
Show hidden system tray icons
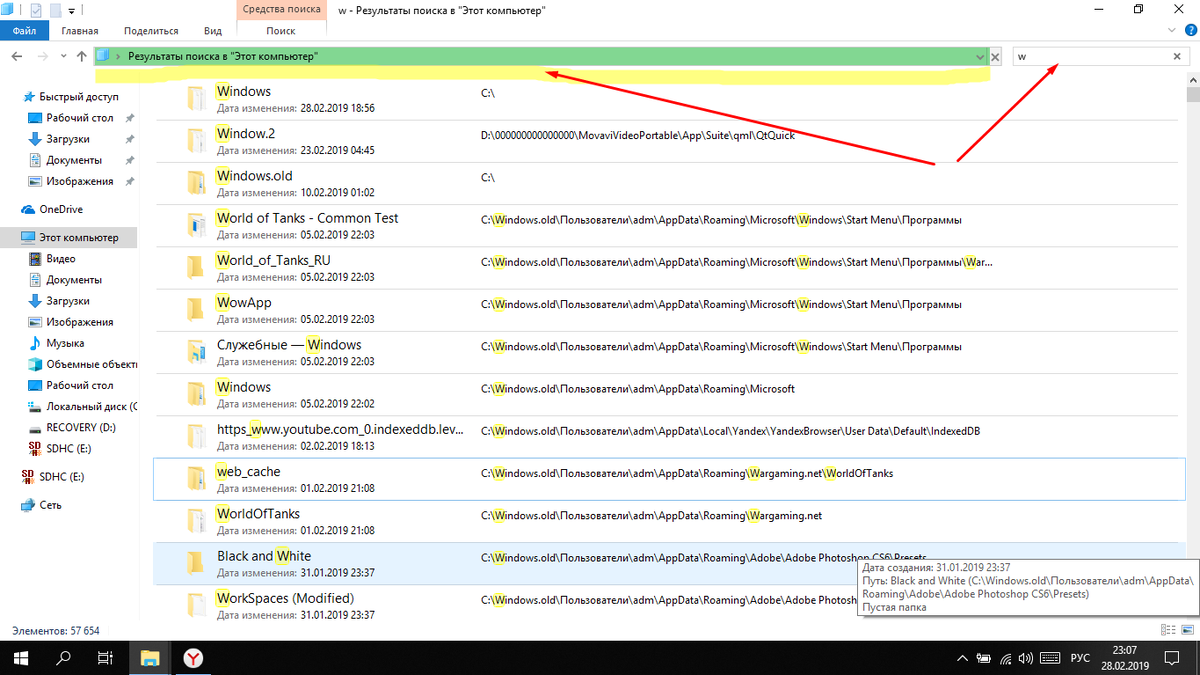(961, 658)
